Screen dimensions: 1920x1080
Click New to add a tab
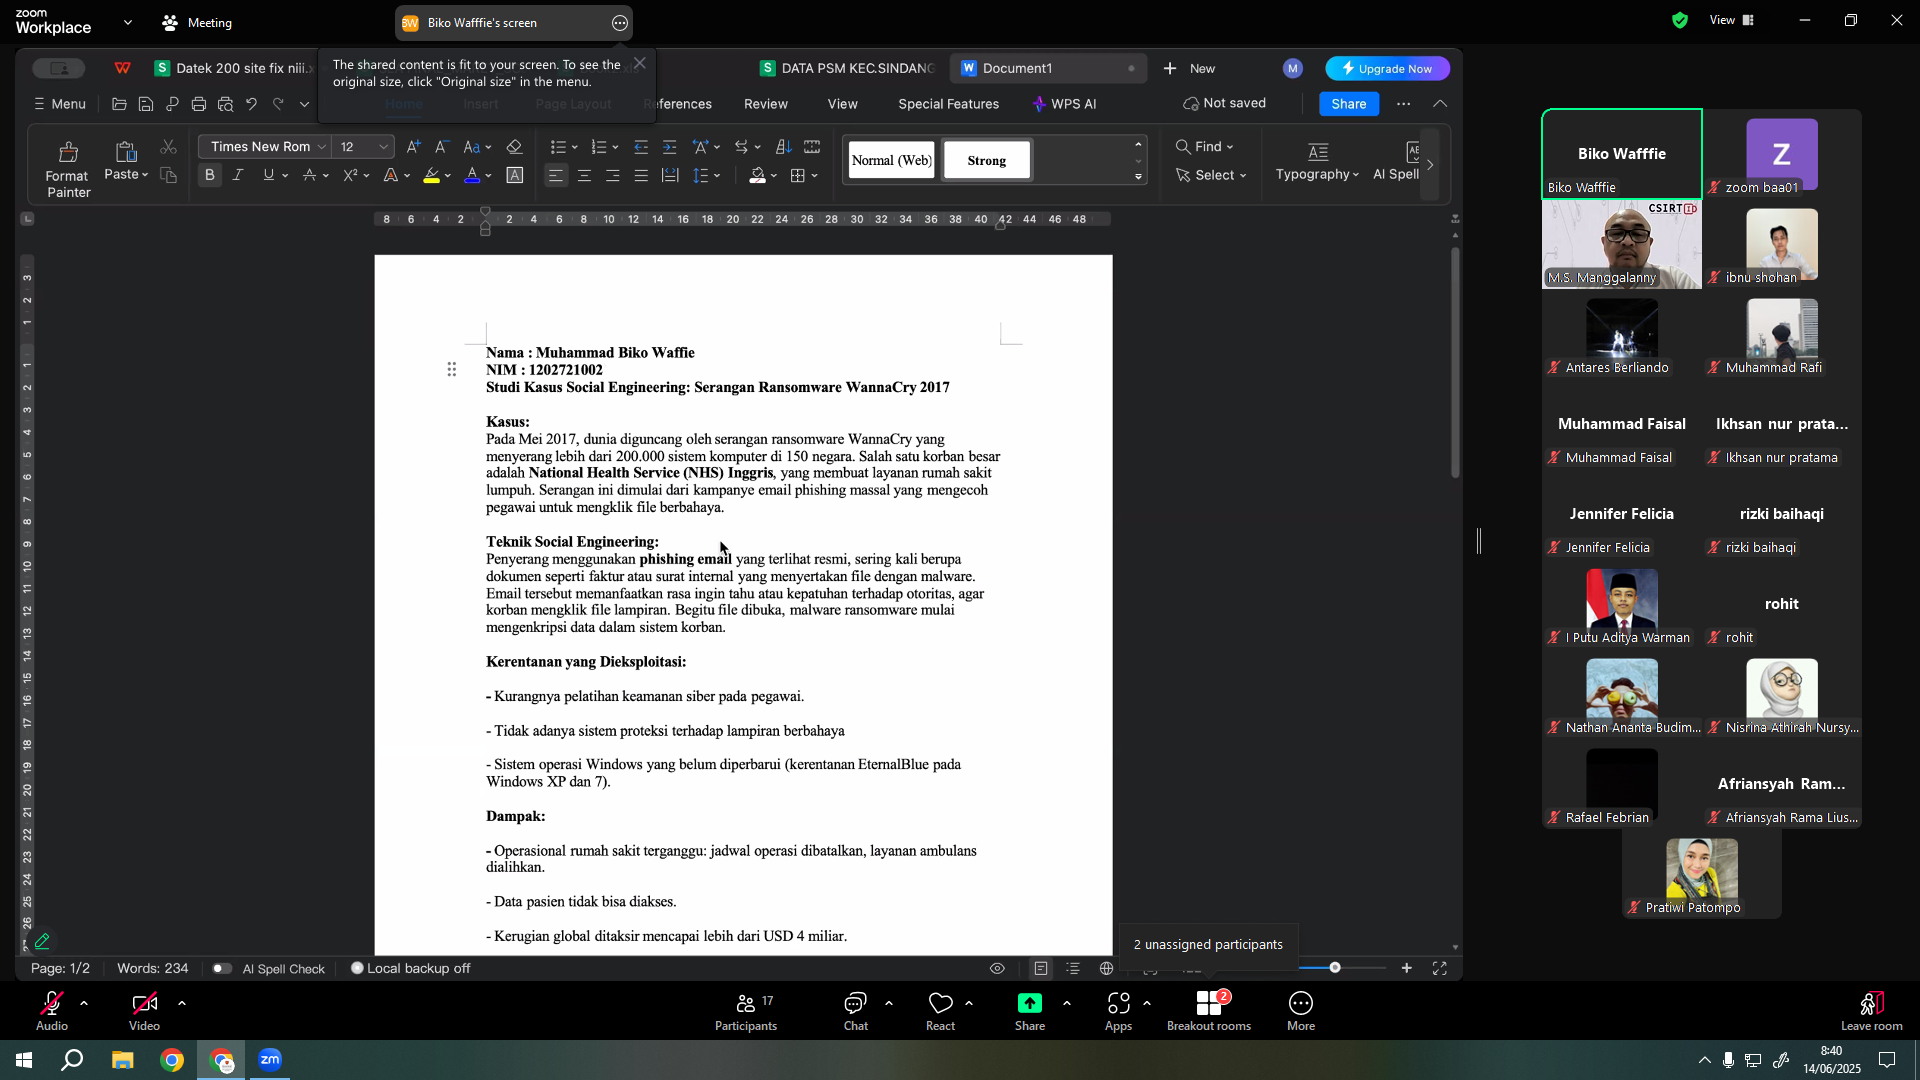point(1189,68)
